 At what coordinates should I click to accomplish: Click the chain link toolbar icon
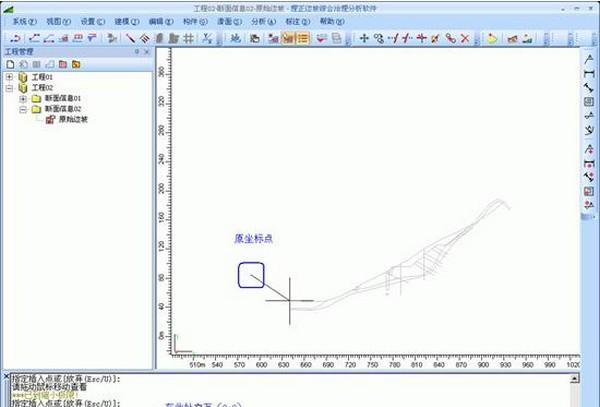451,38
